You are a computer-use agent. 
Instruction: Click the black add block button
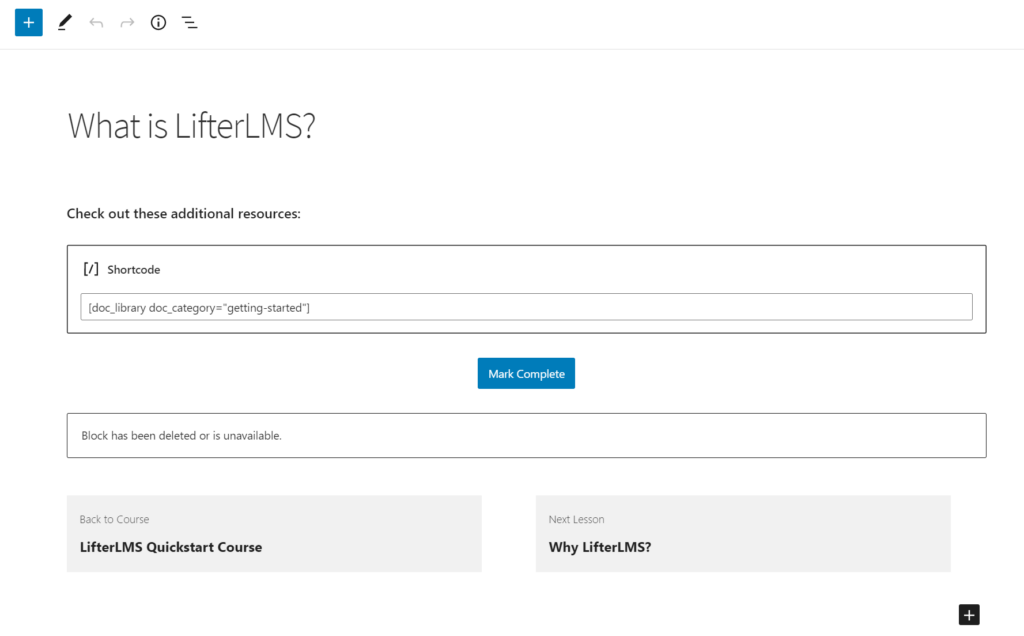[969, 614]
